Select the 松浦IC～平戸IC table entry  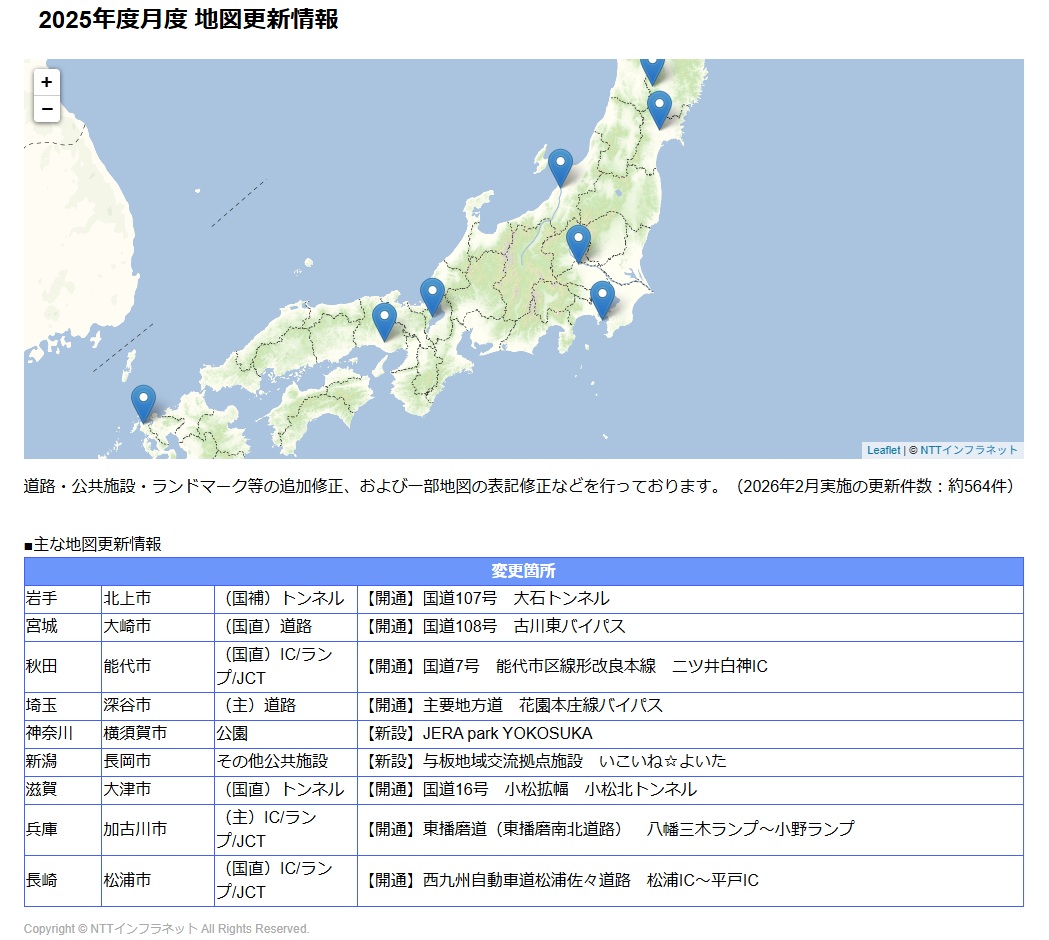click(561, 881)
